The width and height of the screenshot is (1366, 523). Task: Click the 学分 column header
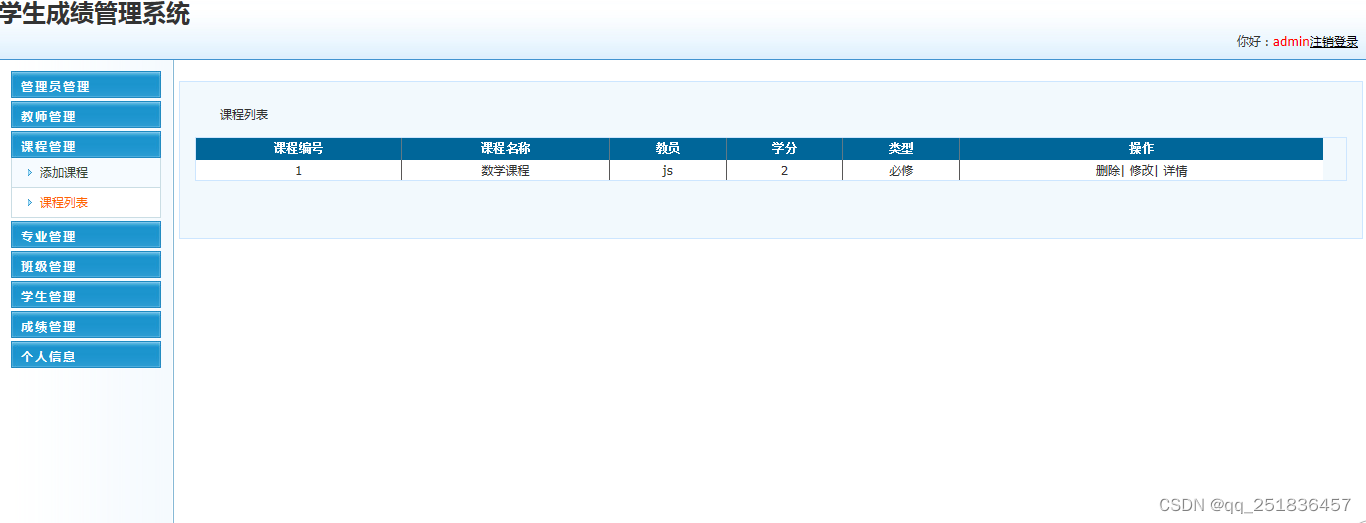pyautogui.click(x=784, y=148)
